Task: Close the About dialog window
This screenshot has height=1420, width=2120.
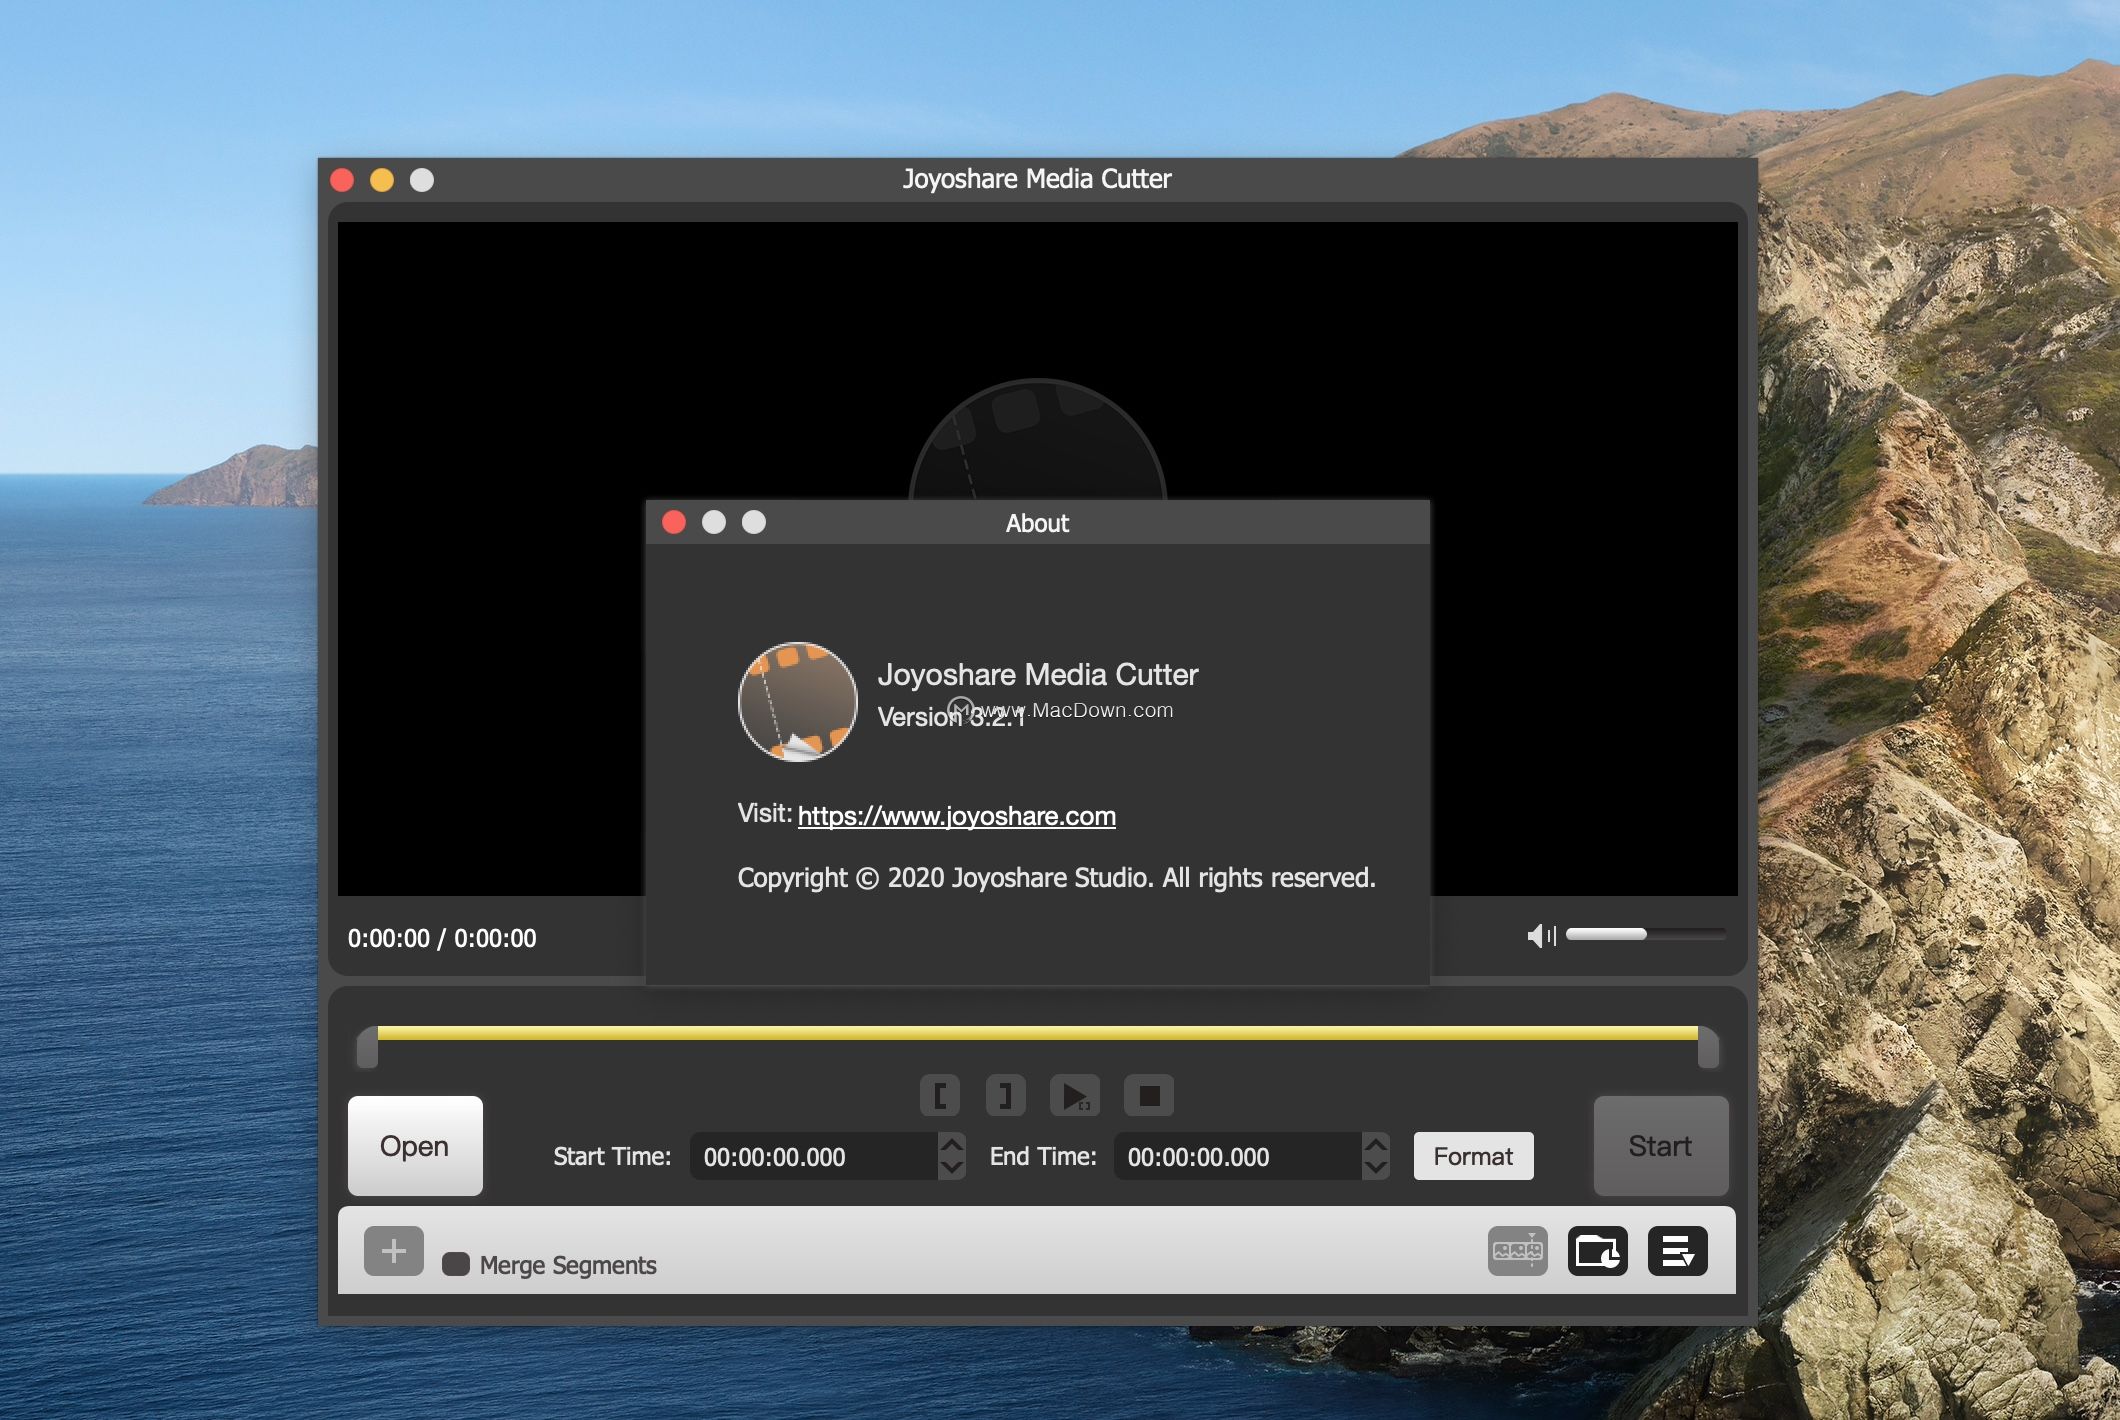Action: pos(674,522)
